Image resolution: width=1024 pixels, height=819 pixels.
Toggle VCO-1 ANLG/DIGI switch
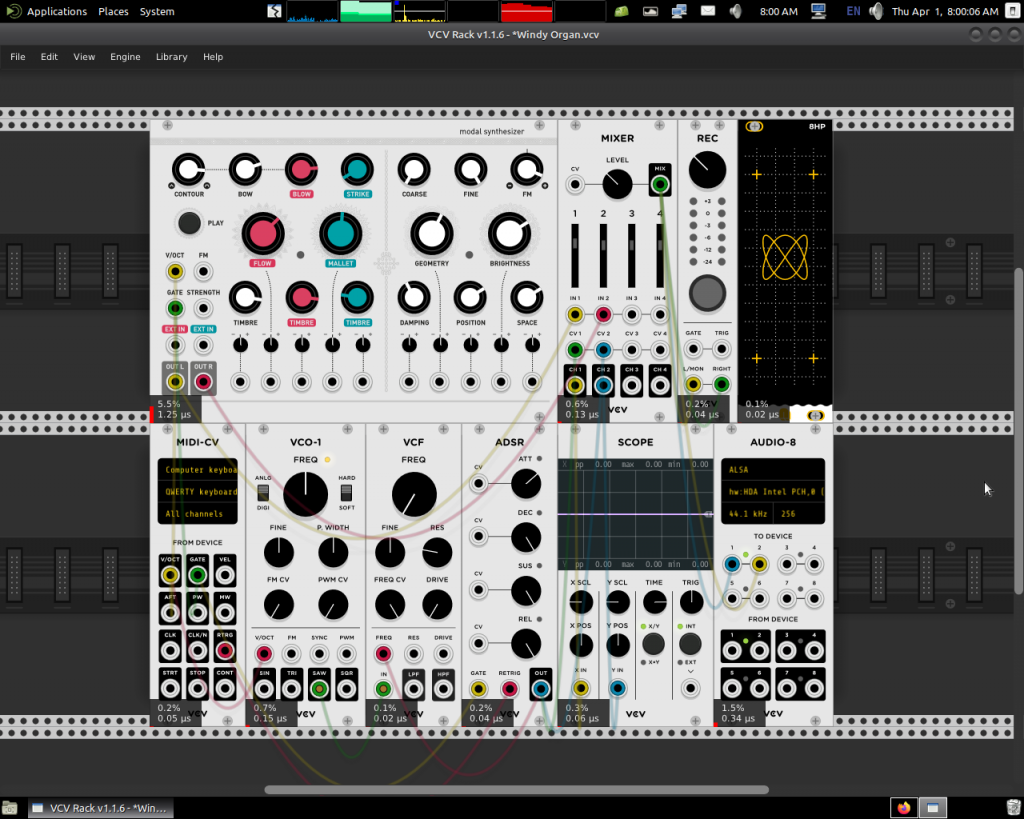tap(263, 492)
